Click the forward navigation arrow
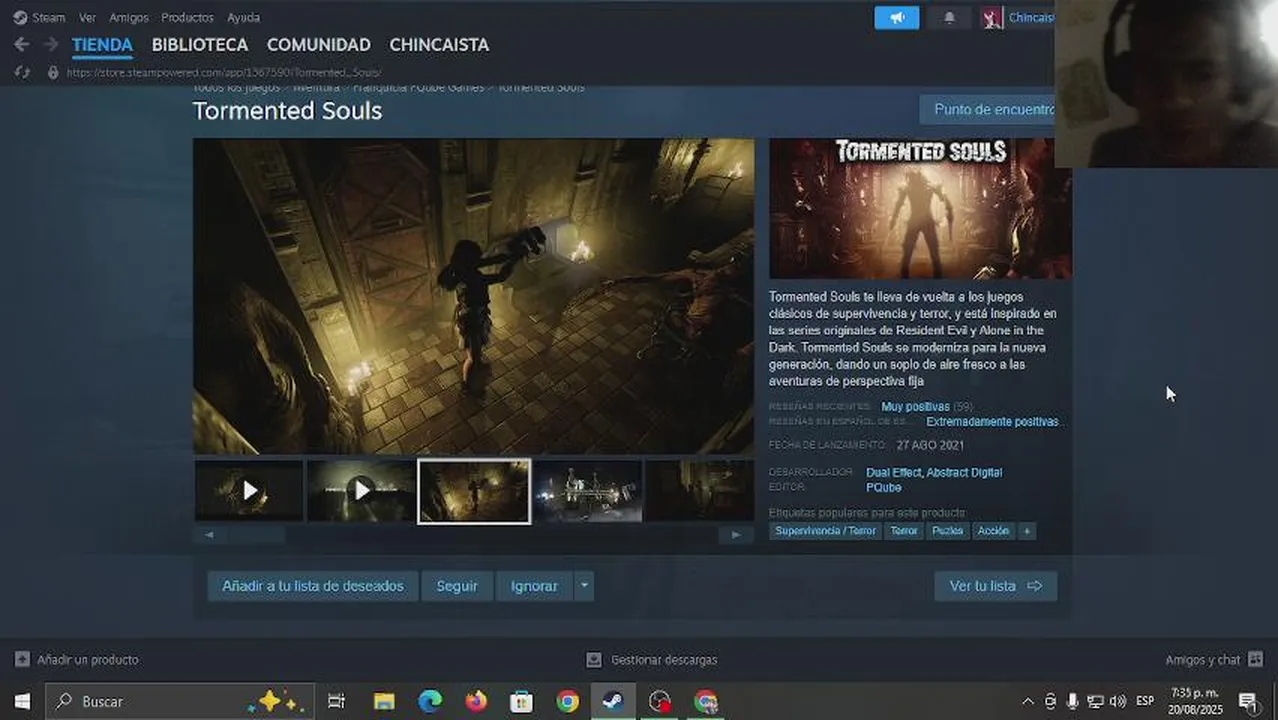Viewport: 1278px width, 720px height. click(50, 45)
